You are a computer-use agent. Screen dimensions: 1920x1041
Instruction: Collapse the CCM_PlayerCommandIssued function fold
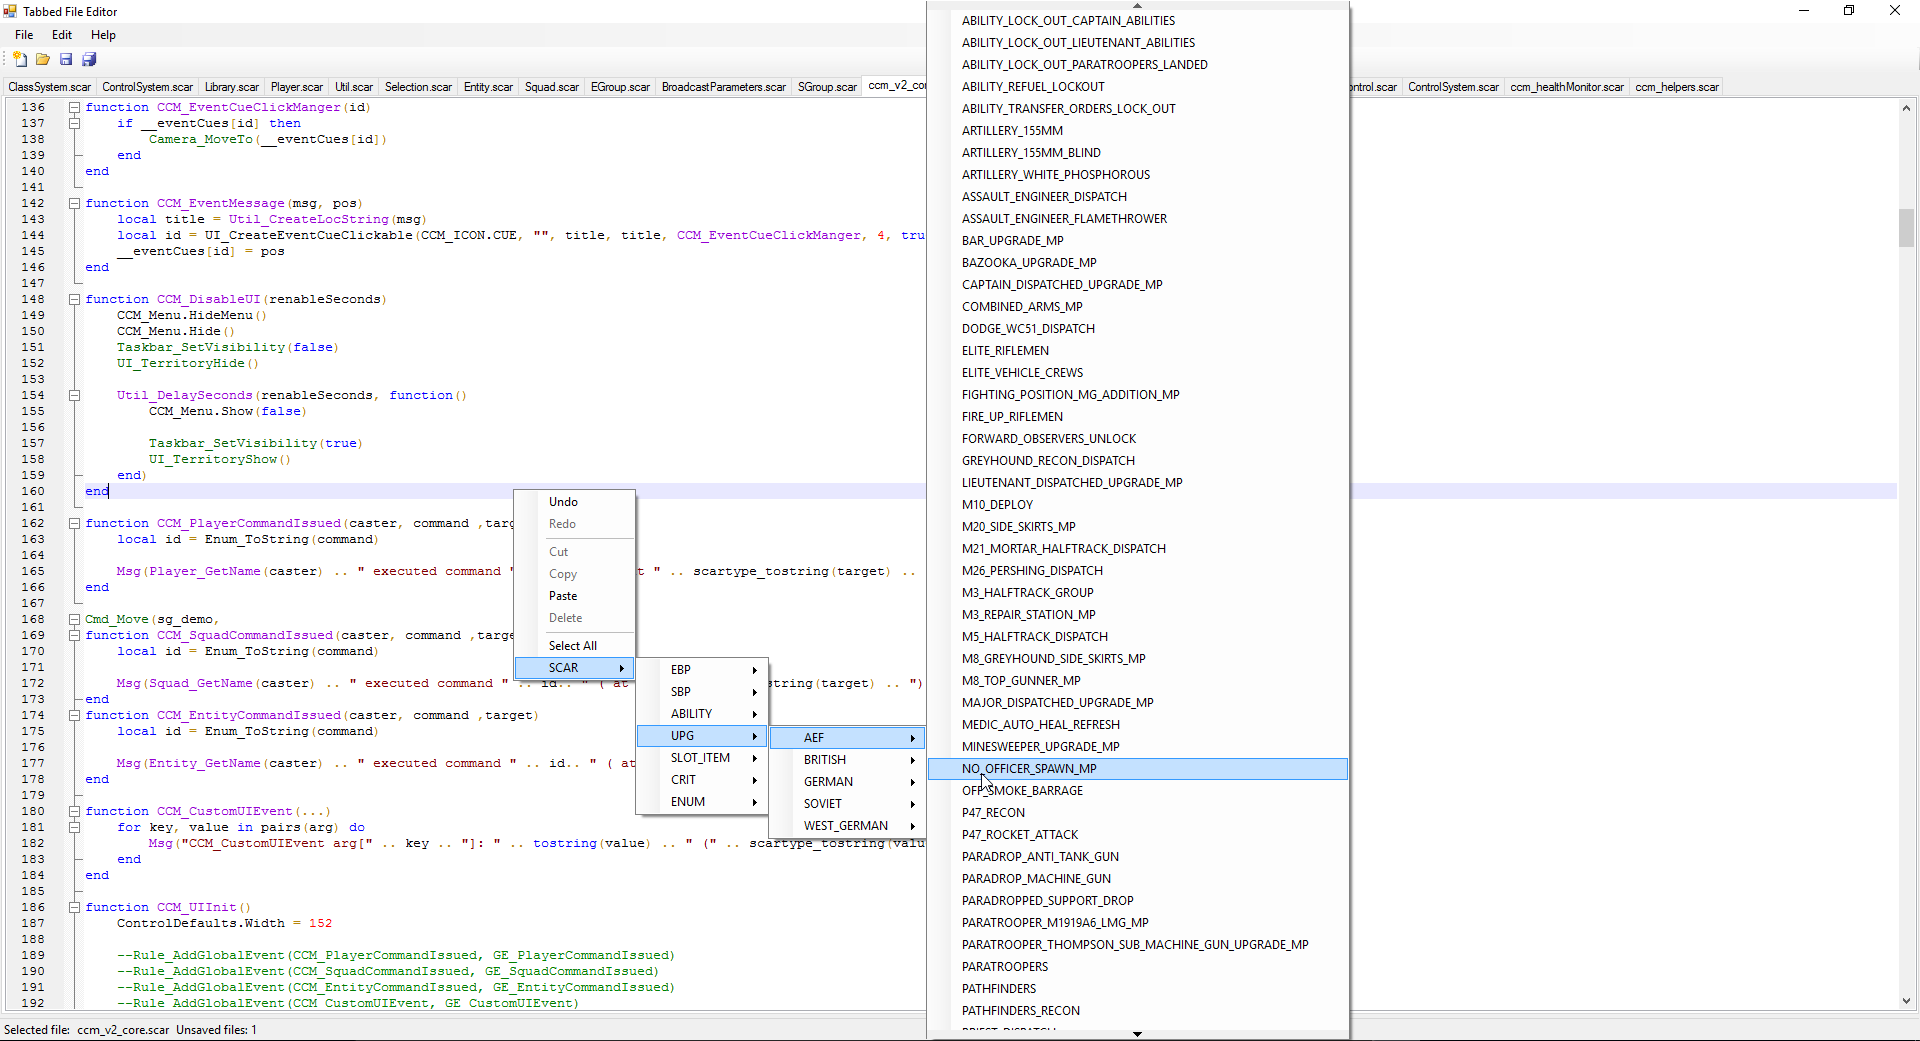pyautogui.click(x=74, y=523)
